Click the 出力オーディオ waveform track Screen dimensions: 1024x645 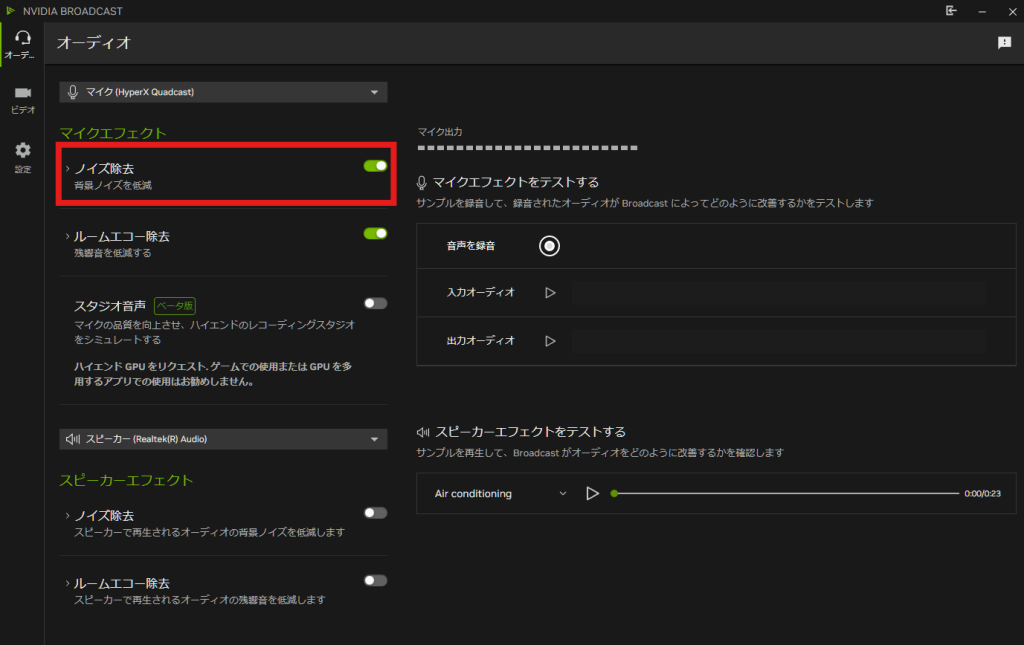click(778, 341)
